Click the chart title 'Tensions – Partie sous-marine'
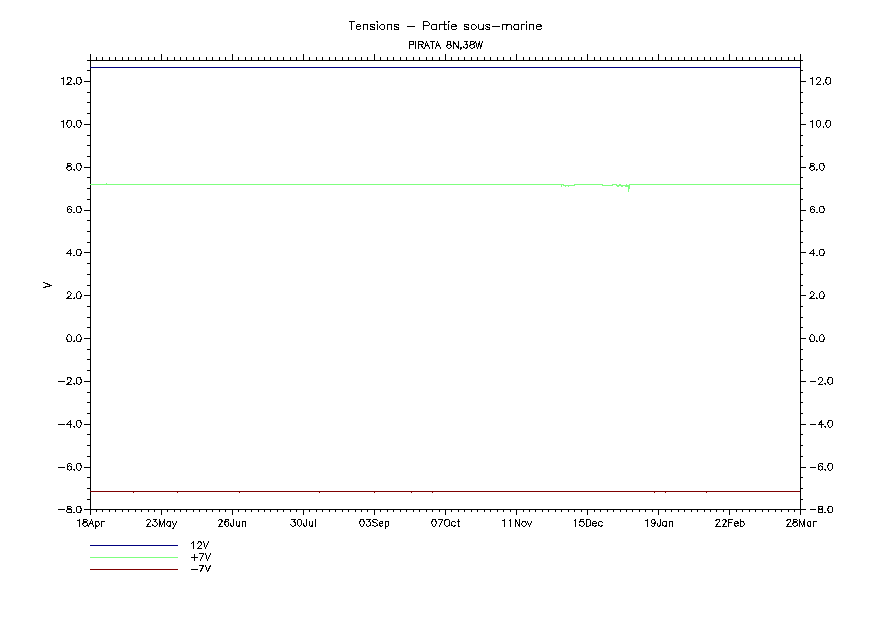Image resolution: width=891 pixels, height=630 pixels. [x=445, y=26]
